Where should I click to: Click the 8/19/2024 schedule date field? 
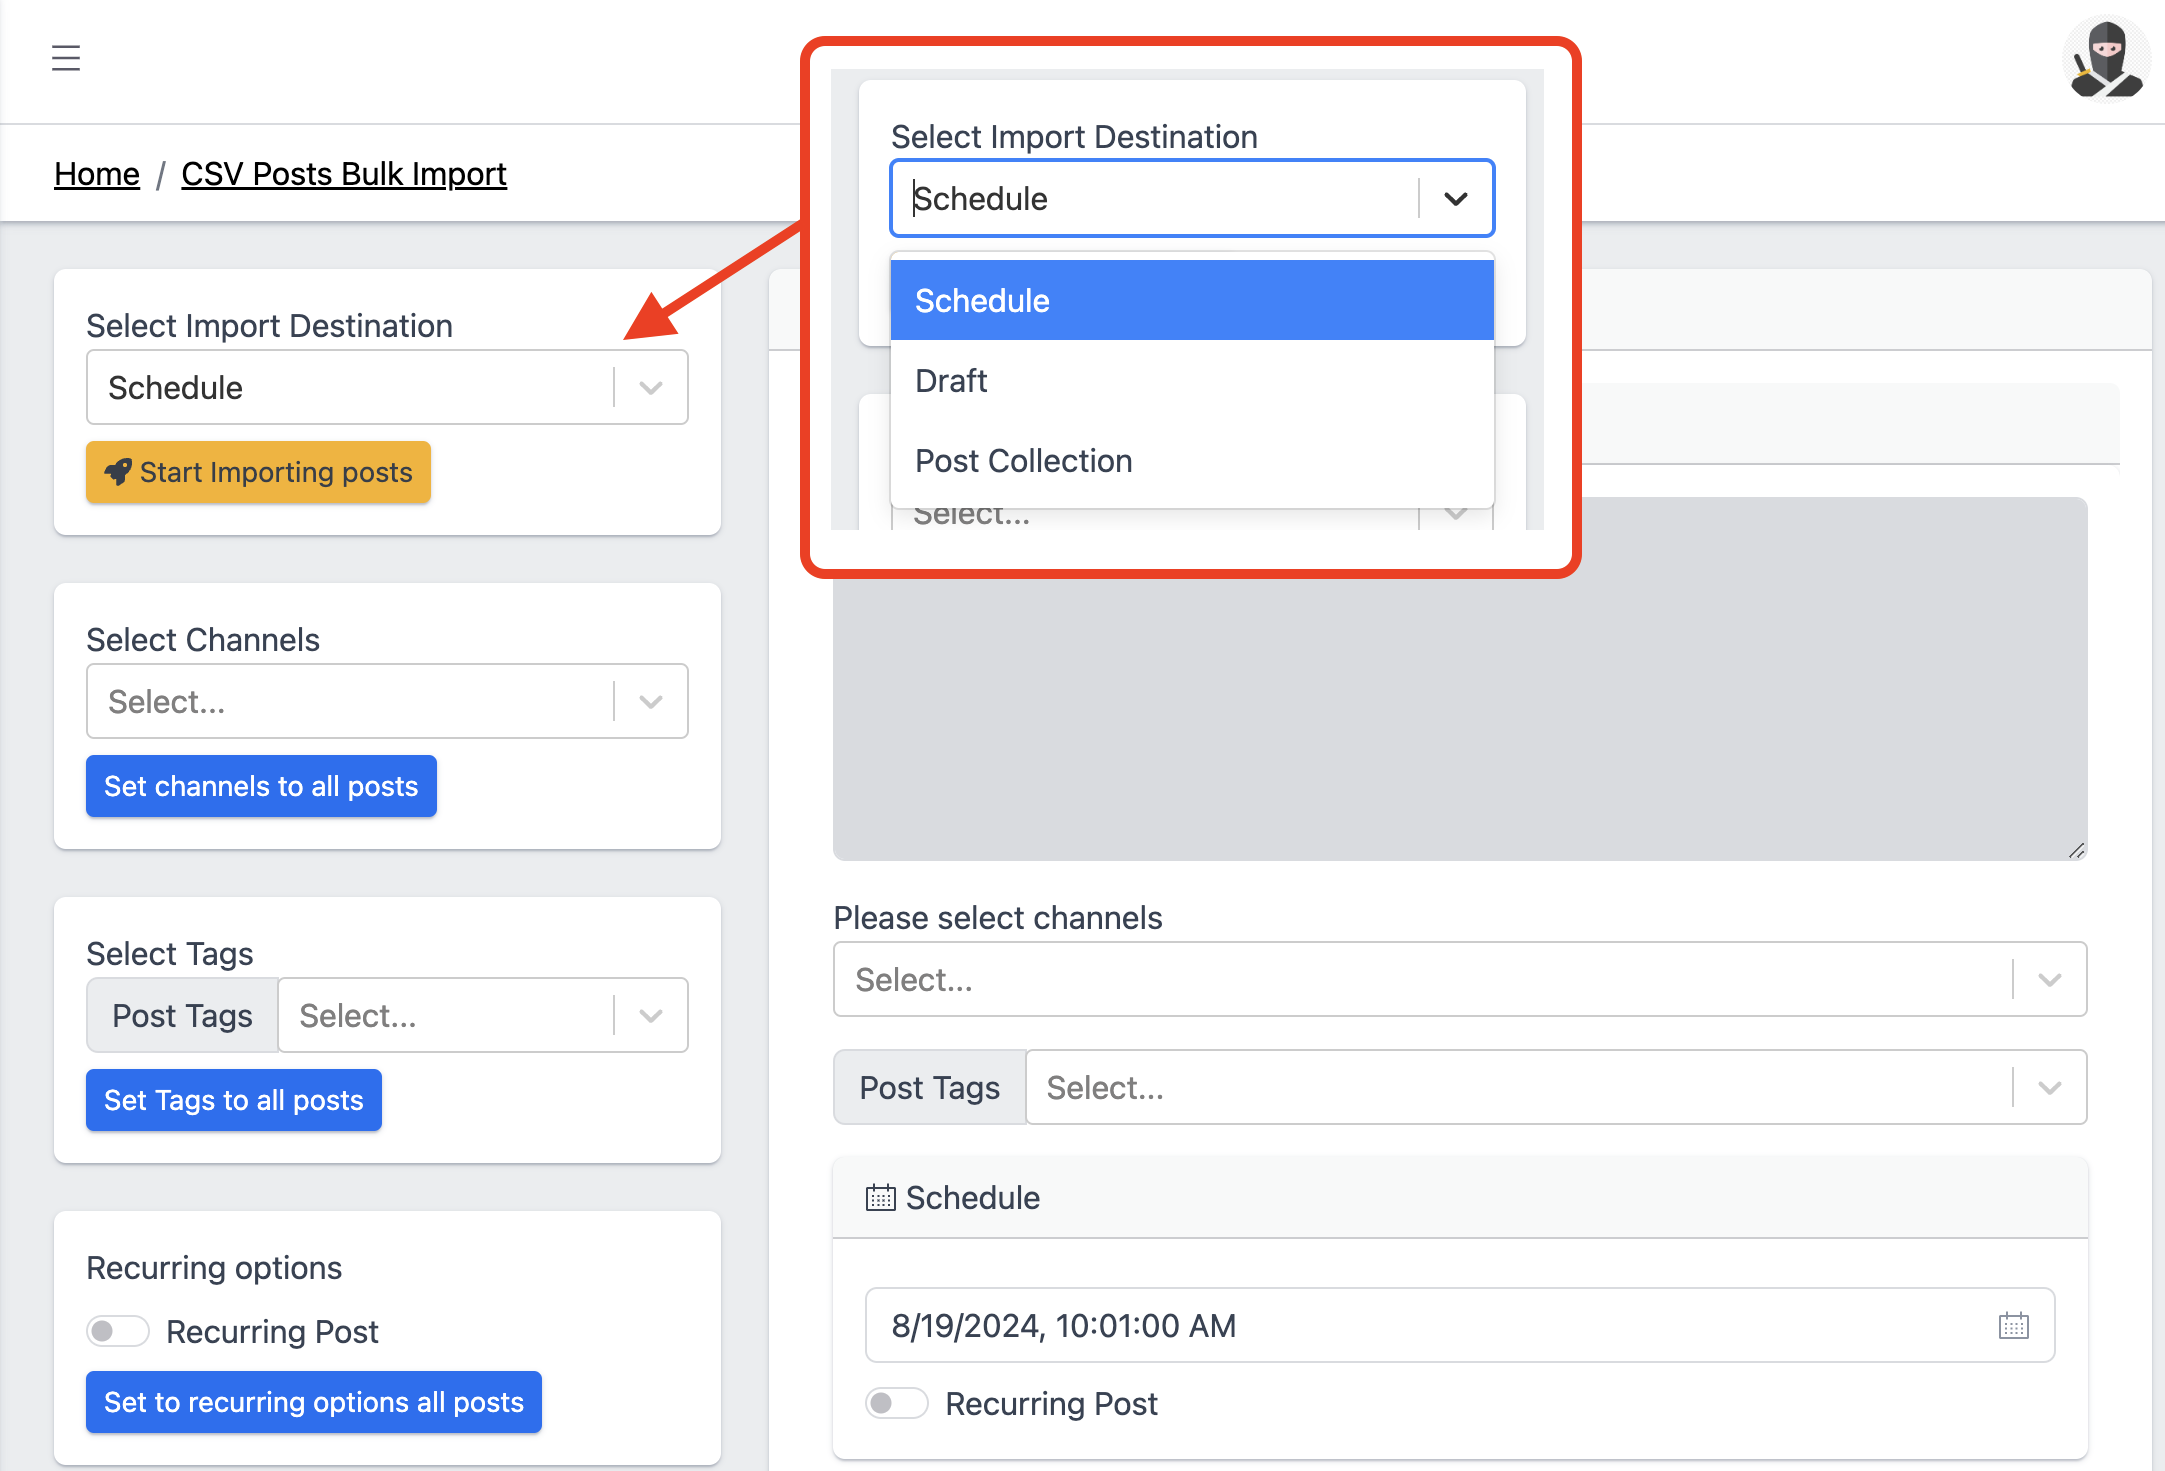point(1460,1325)
